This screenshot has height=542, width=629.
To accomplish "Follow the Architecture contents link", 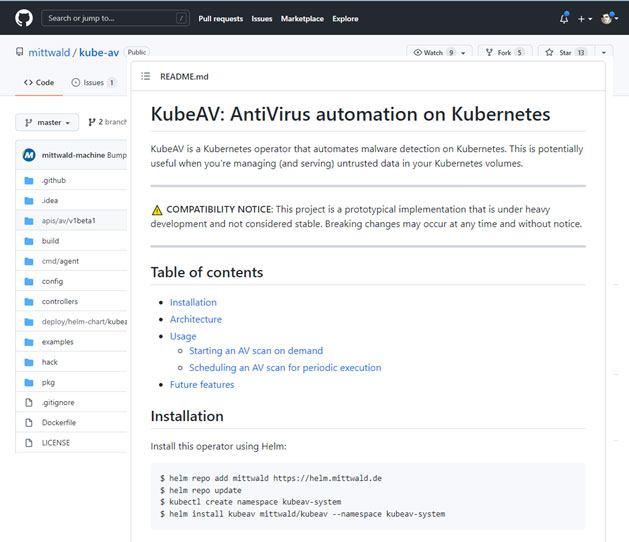I will (x=196, y=319).
